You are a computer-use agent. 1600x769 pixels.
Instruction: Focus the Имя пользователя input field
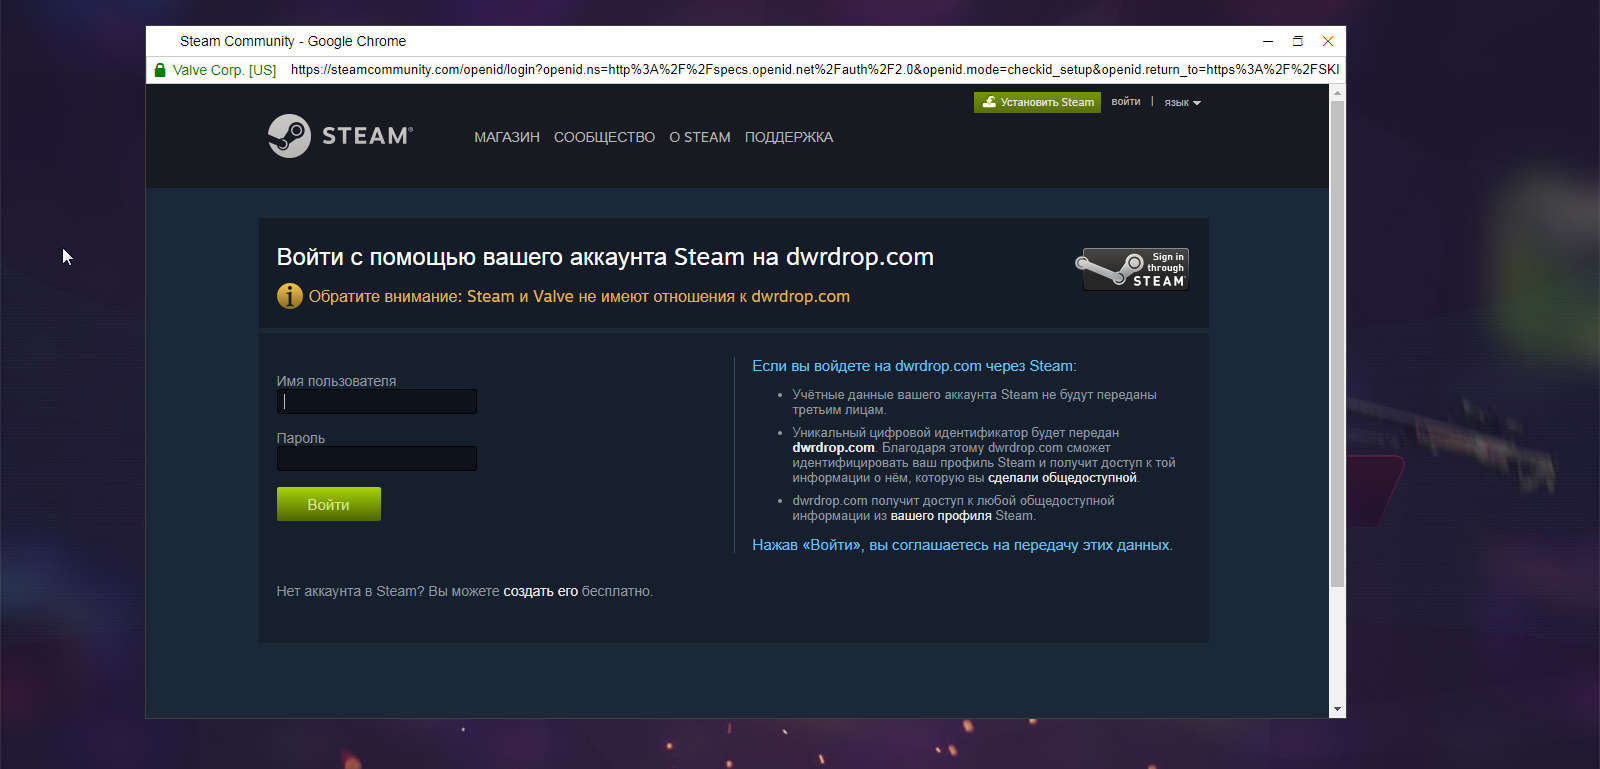(376, 401)
